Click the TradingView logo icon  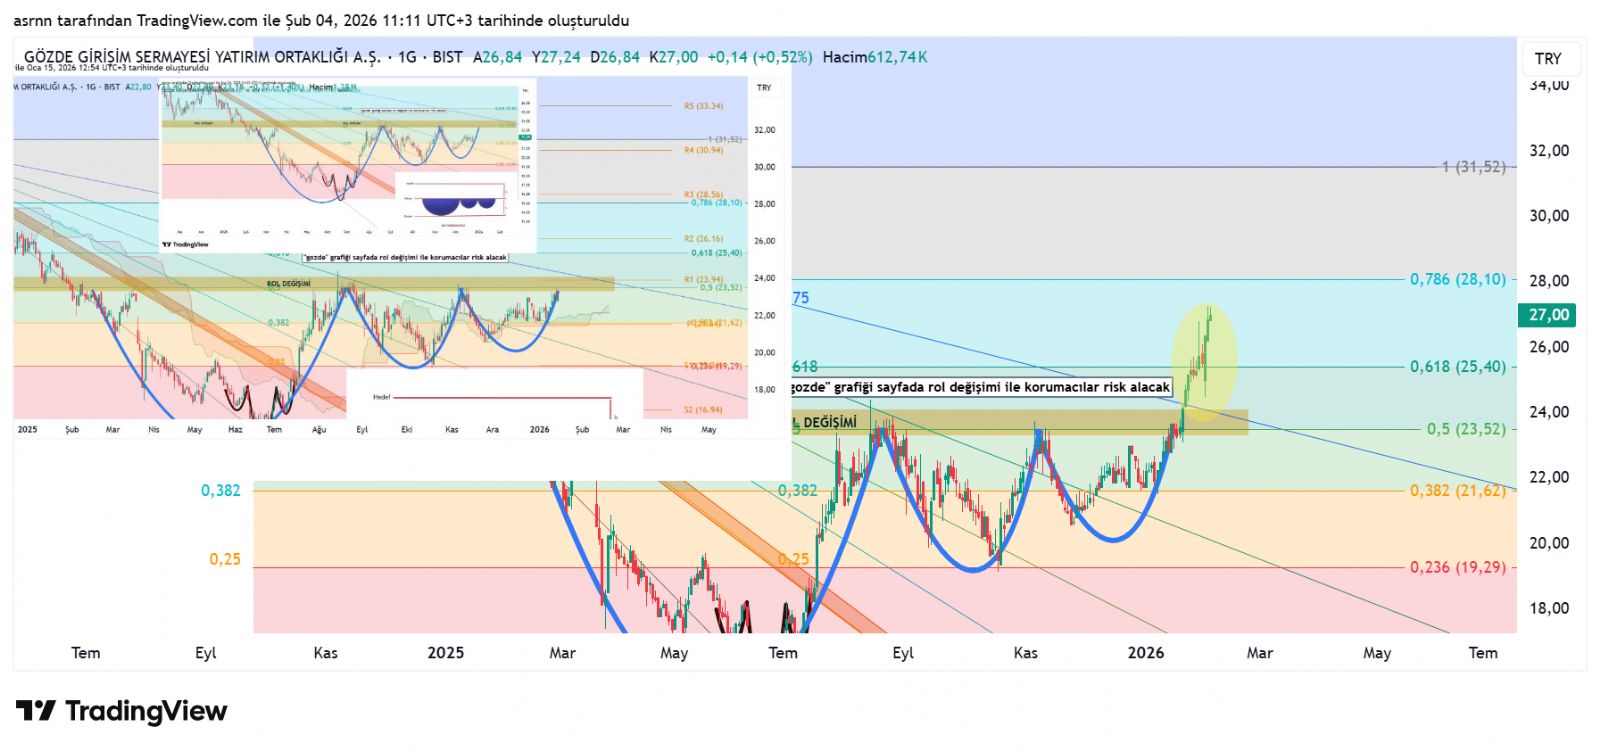point(36,711)
